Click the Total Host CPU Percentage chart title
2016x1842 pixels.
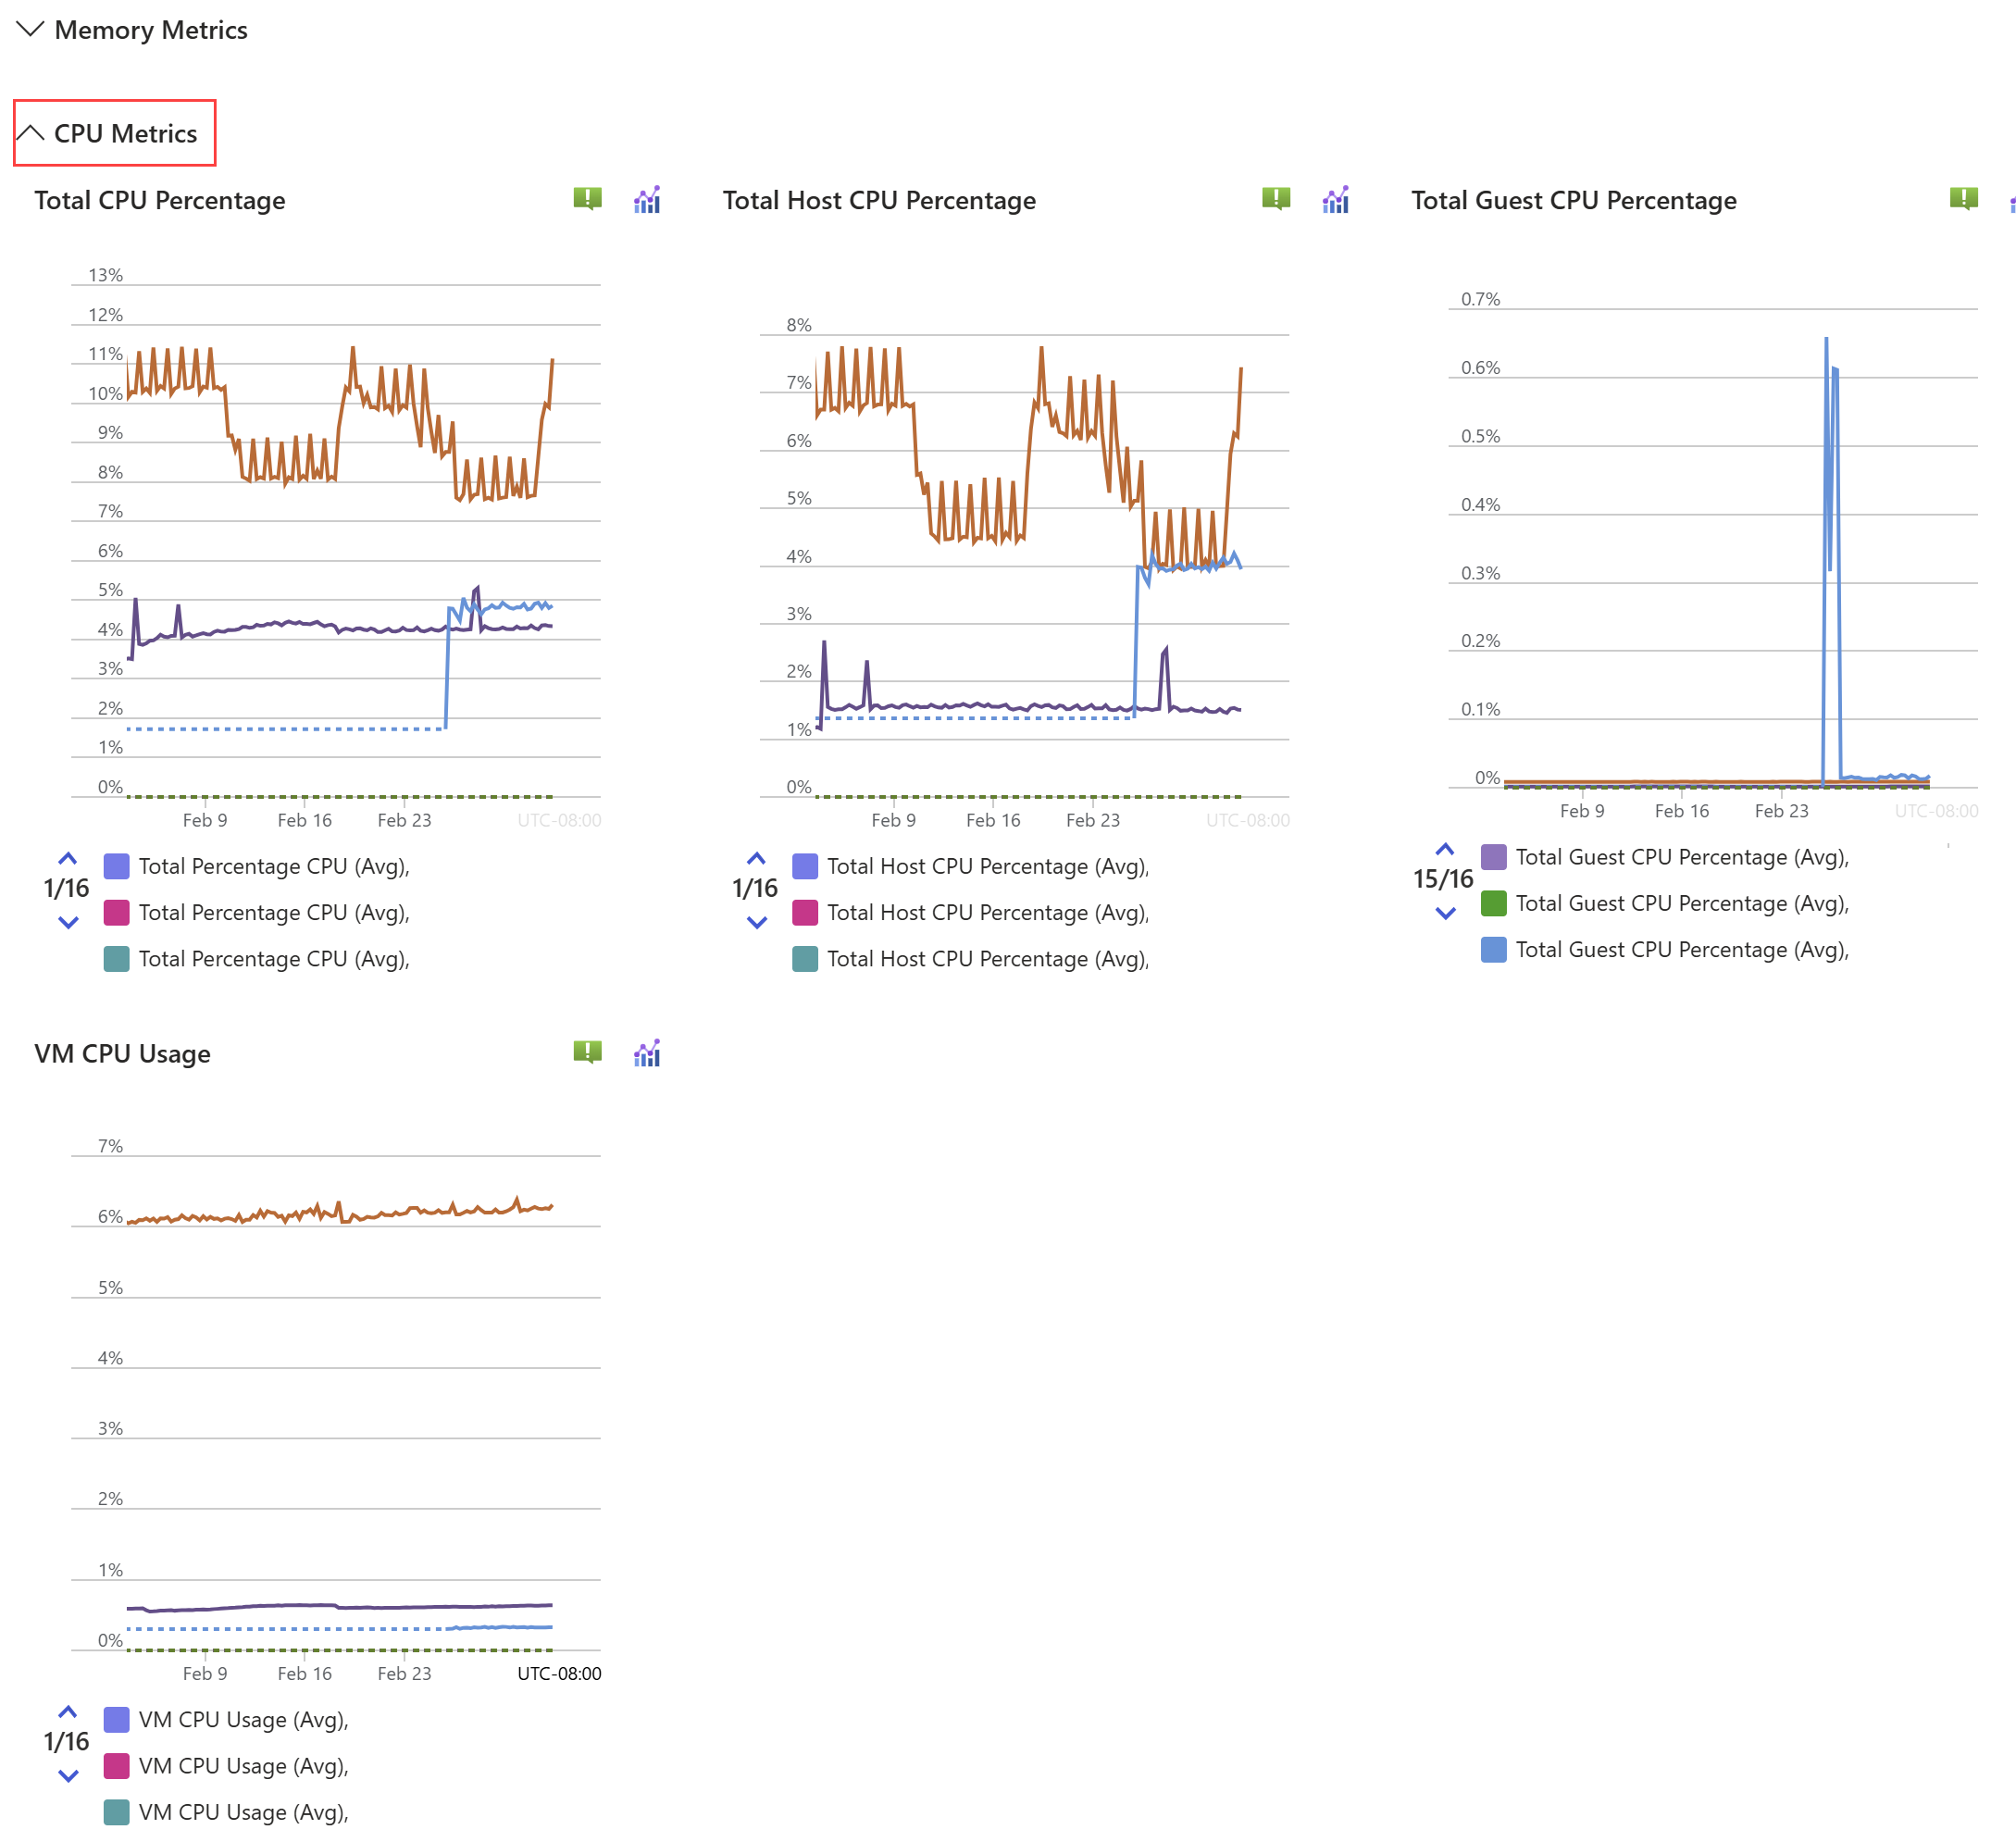click(x=878, y=200)
